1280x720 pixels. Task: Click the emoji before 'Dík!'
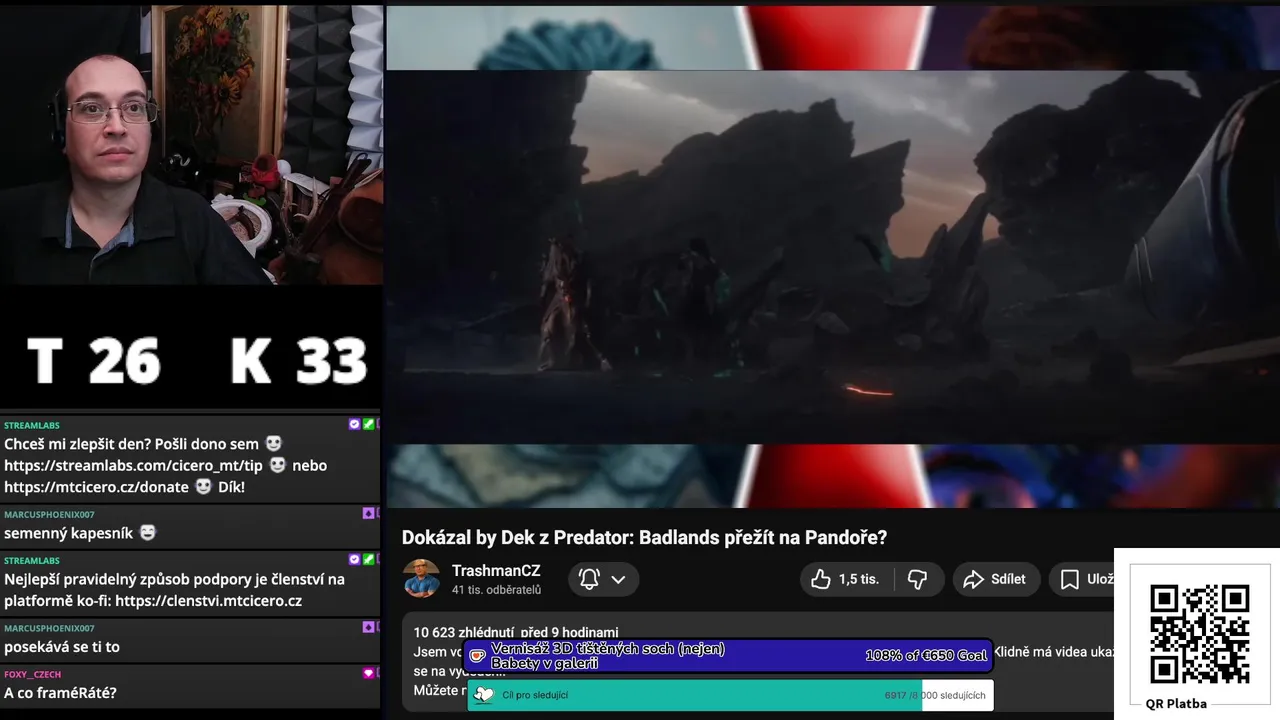(x=203, y=487)
